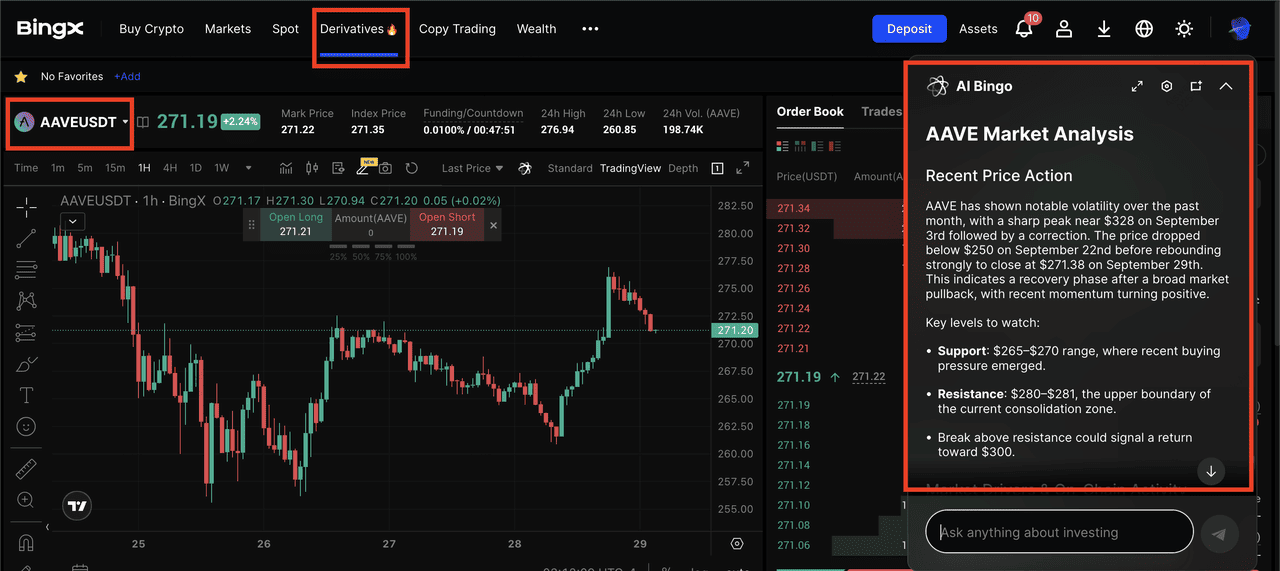This screenshot has height=571, width=1280.
Task: Click the AI Bingo settings hexagon icon
Action: click(1166, 87)
